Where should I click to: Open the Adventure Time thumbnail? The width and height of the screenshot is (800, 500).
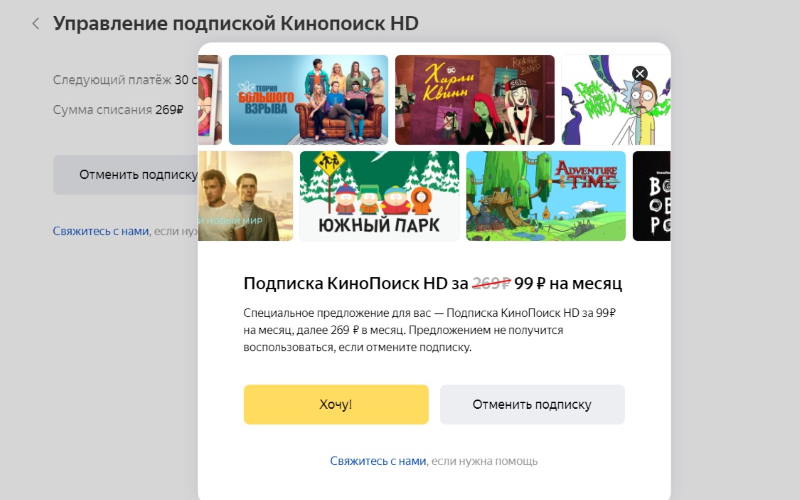(x=546, y=196)
